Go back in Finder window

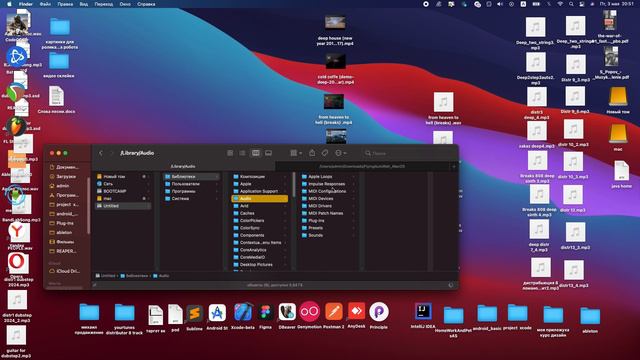[101, 153]
